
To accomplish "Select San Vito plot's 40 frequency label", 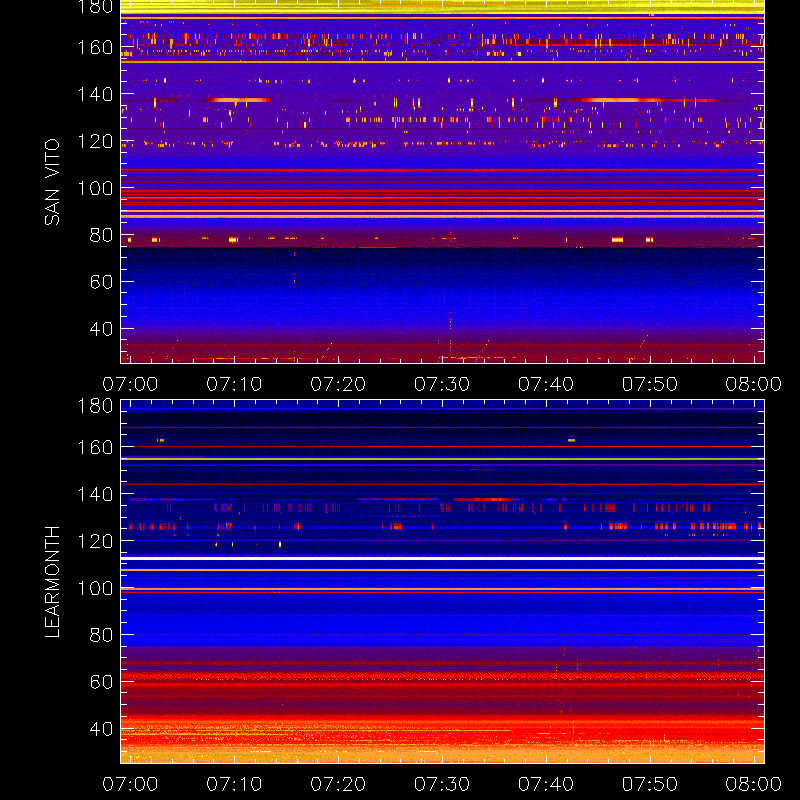I will pos(102,329).
